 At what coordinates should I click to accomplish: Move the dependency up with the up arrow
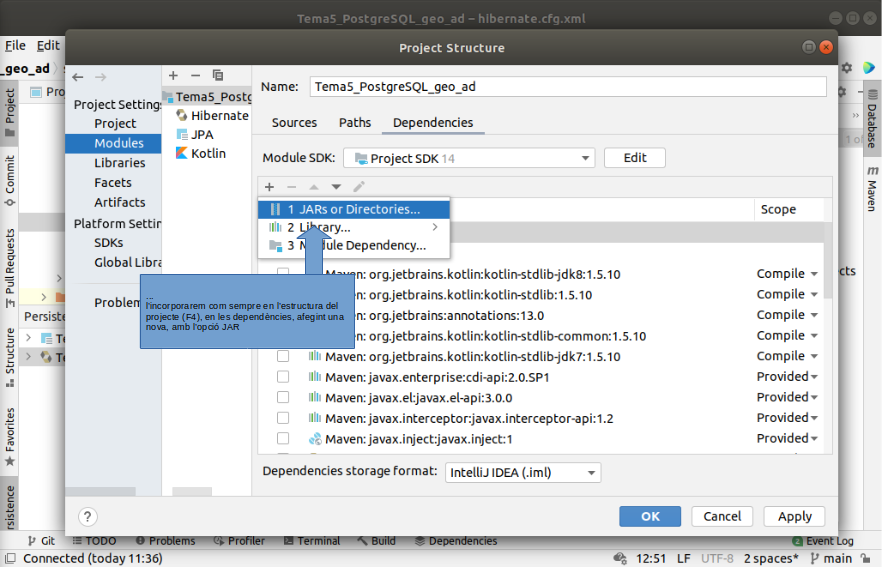point(314,187)
